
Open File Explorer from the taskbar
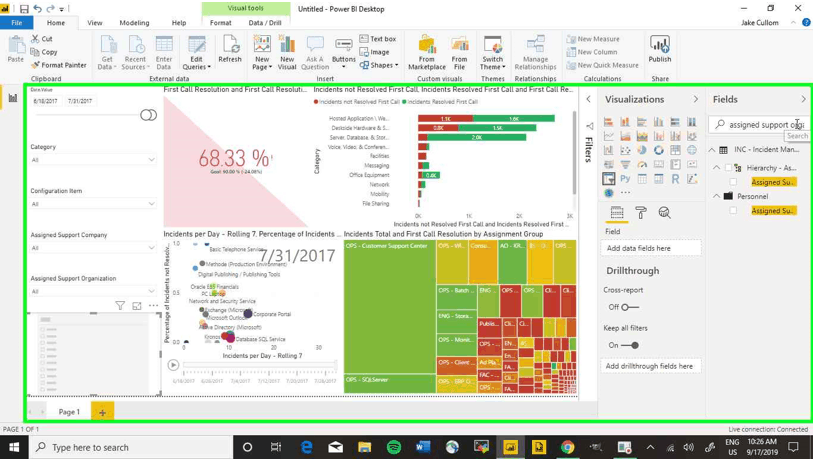[364, 447]
